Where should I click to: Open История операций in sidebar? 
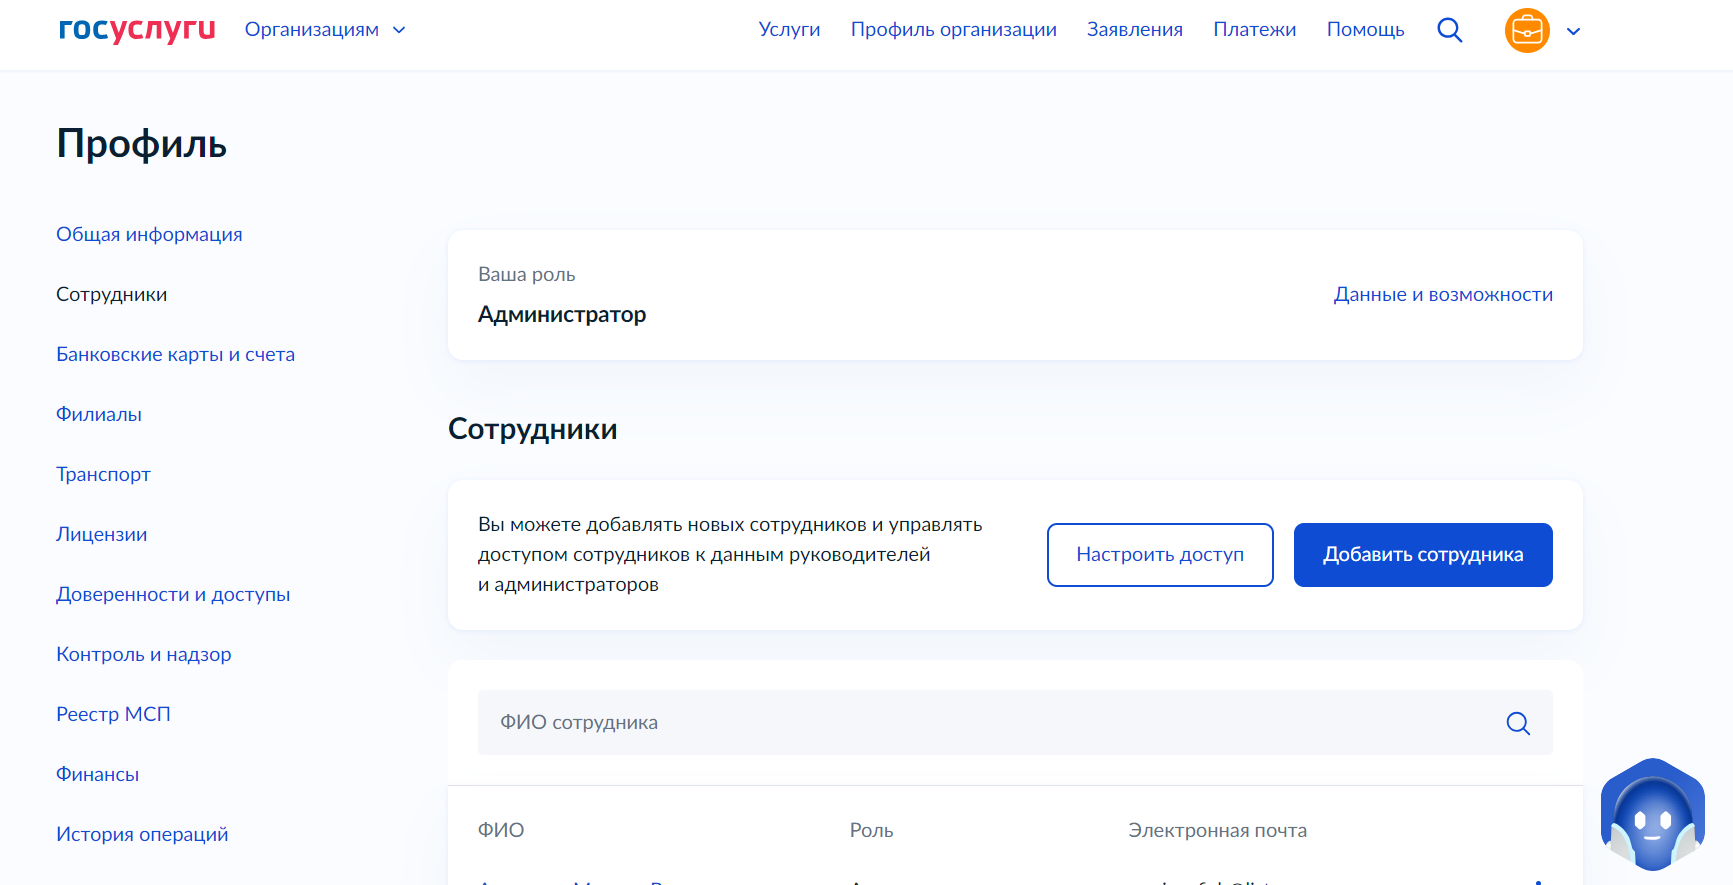[142, 835]
